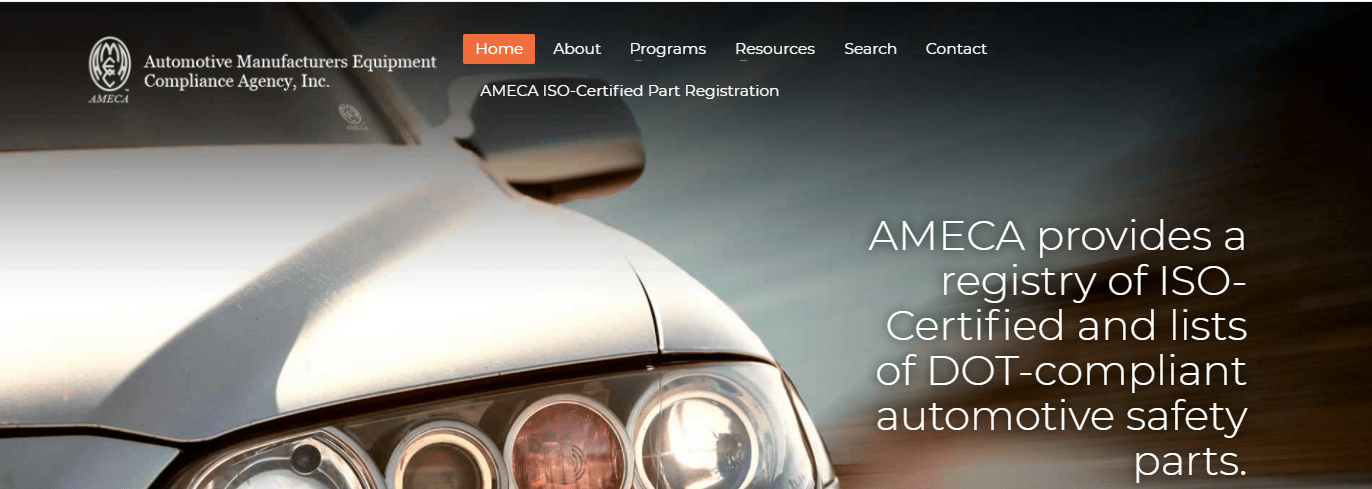Open the Contact page link
1372x489 pixels.
tap(956, 49)
